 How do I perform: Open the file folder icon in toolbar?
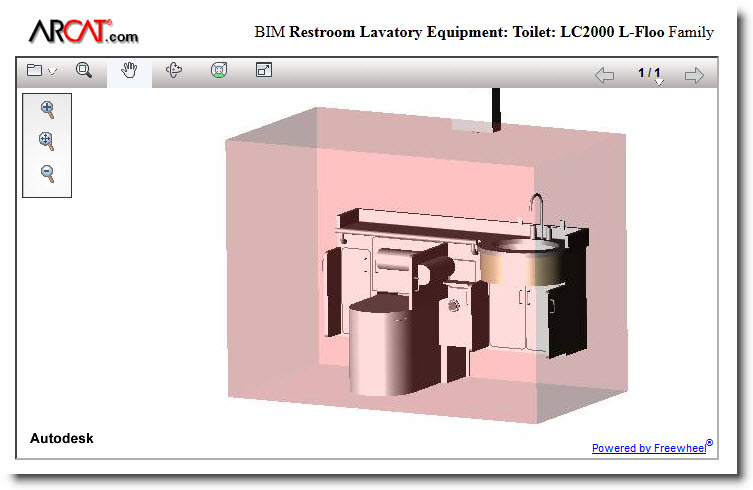pyautogui.click(x=34, y=70)
